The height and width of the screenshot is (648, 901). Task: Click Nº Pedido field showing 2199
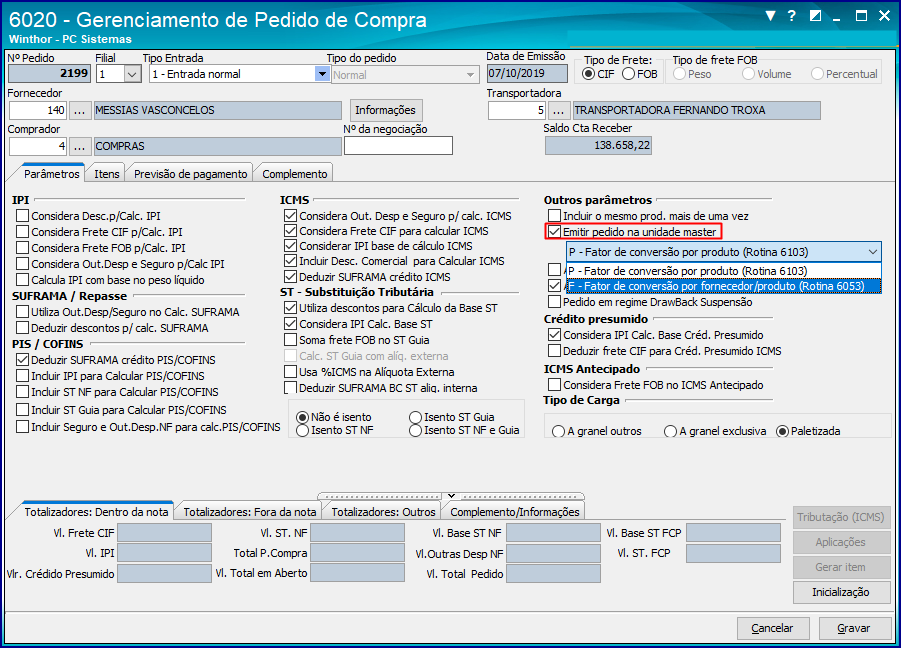pos(49,74)
